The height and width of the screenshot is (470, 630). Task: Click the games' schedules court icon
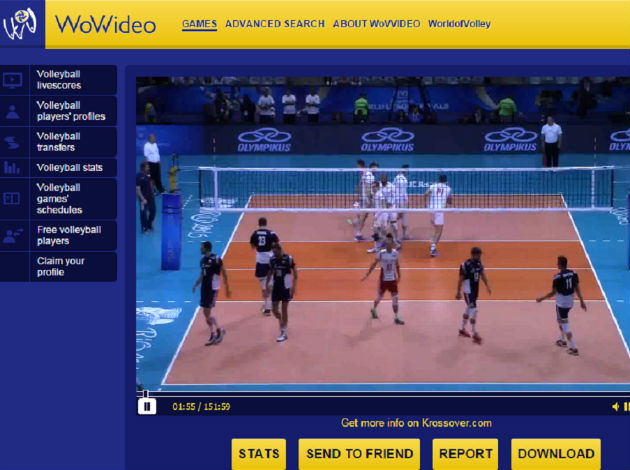click(13, 198)
